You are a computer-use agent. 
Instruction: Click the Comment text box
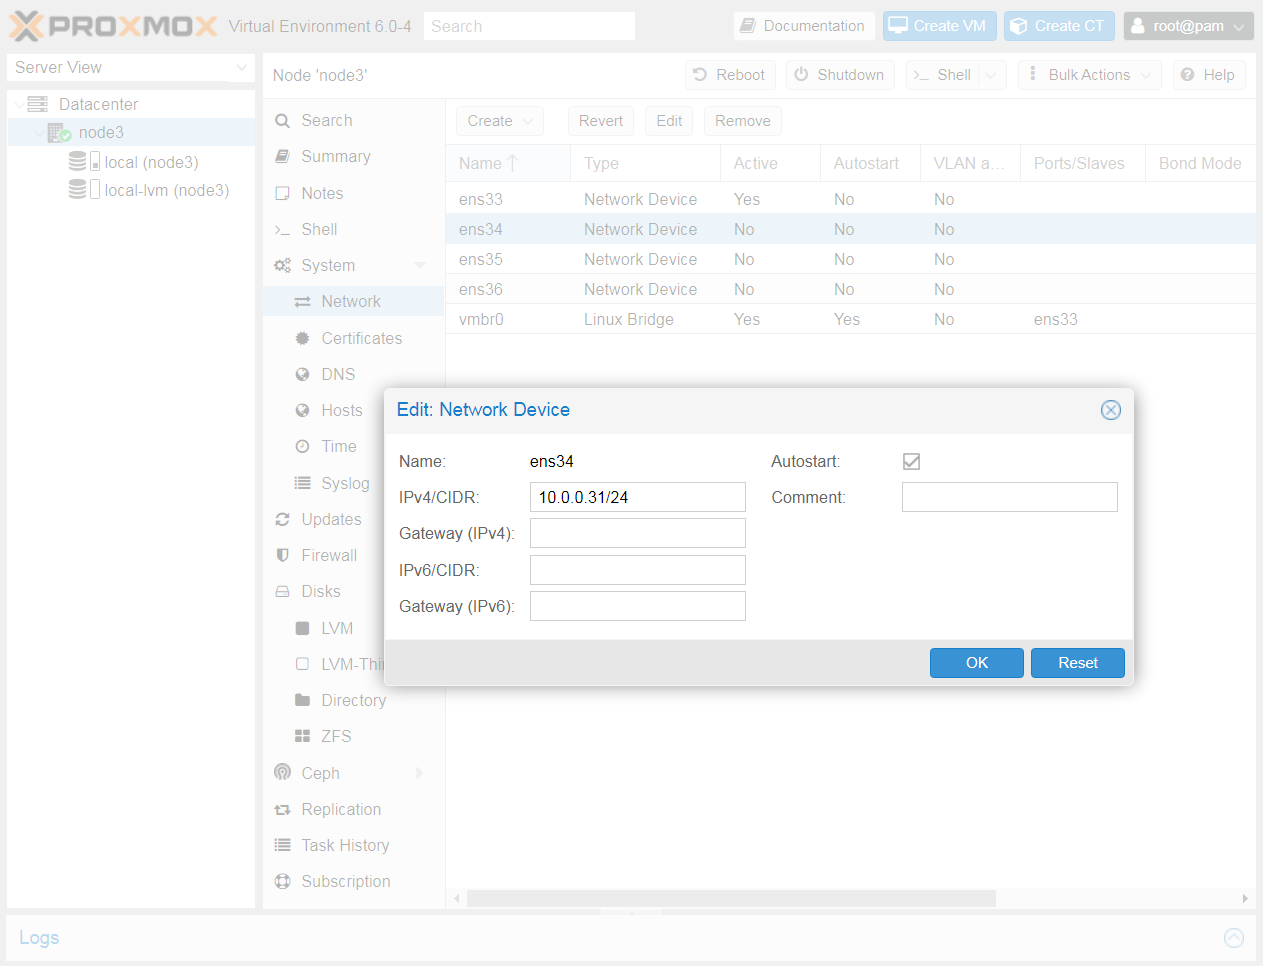tap(1010, 497)
